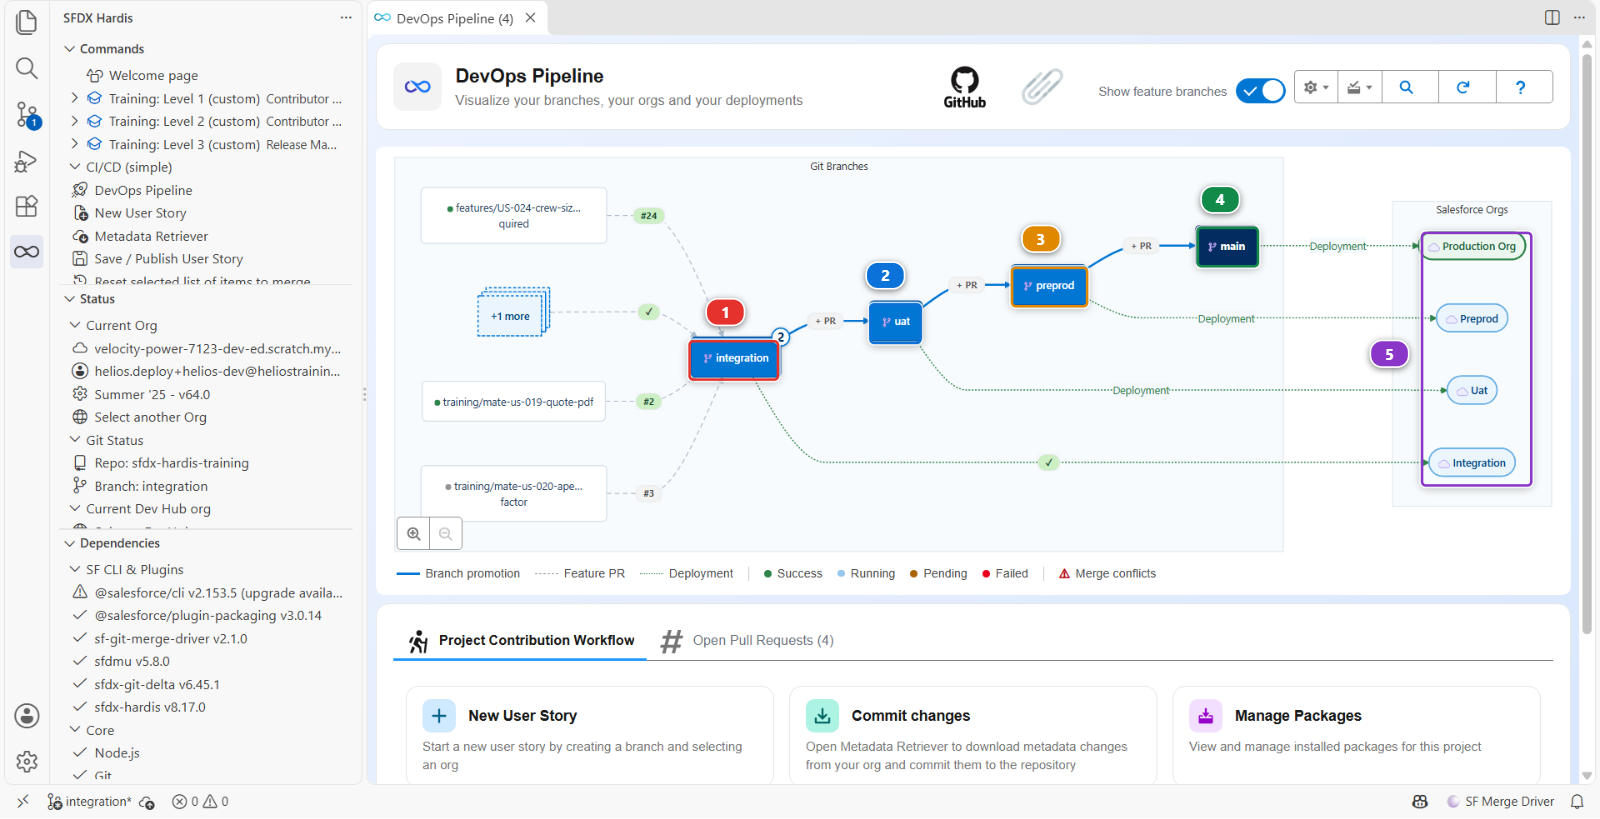Click the Manage Packages card
This screenshot has height=819, width=1600.
click(1356, 735)
